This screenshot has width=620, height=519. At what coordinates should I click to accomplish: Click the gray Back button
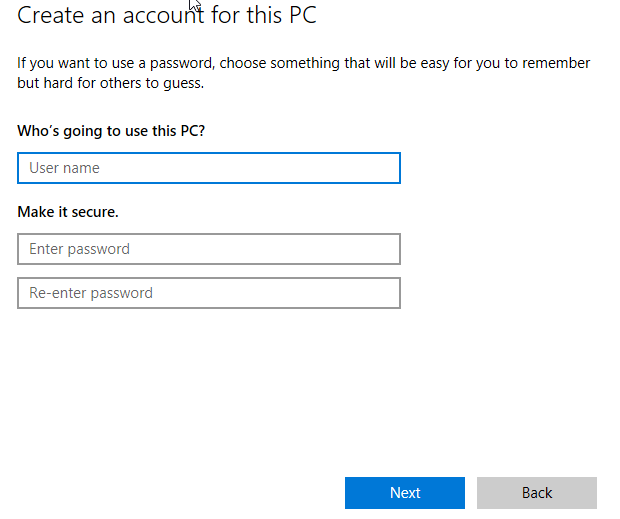[536, 493]
